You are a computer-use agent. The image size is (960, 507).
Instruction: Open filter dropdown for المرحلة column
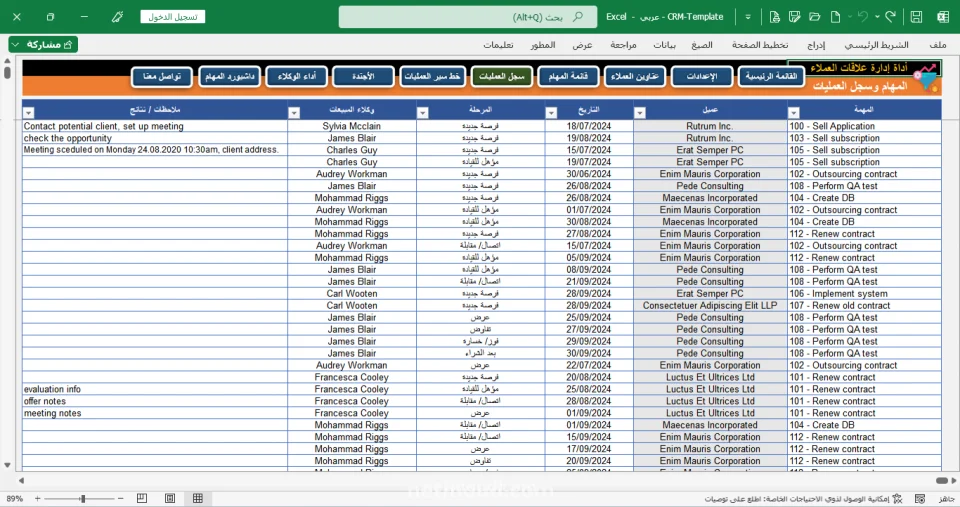click(422, 113)
